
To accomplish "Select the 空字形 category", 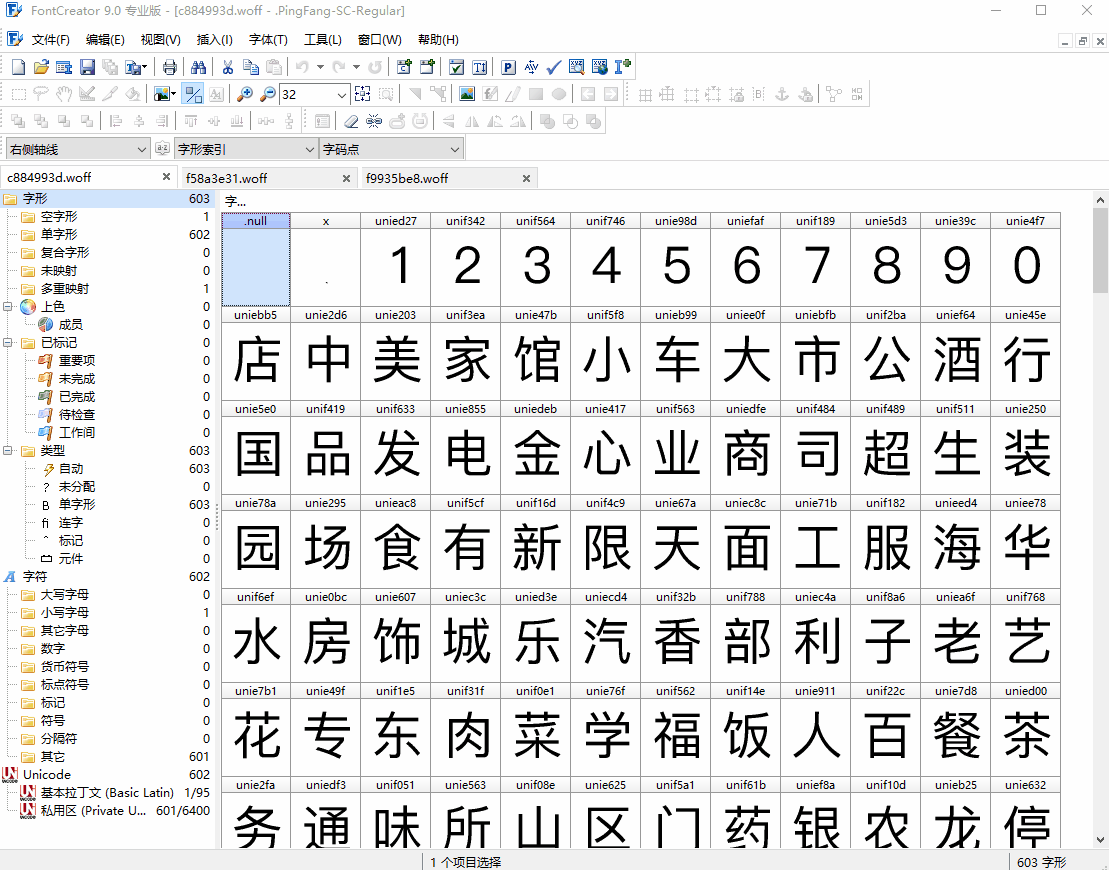I will [x=59, y=216].
